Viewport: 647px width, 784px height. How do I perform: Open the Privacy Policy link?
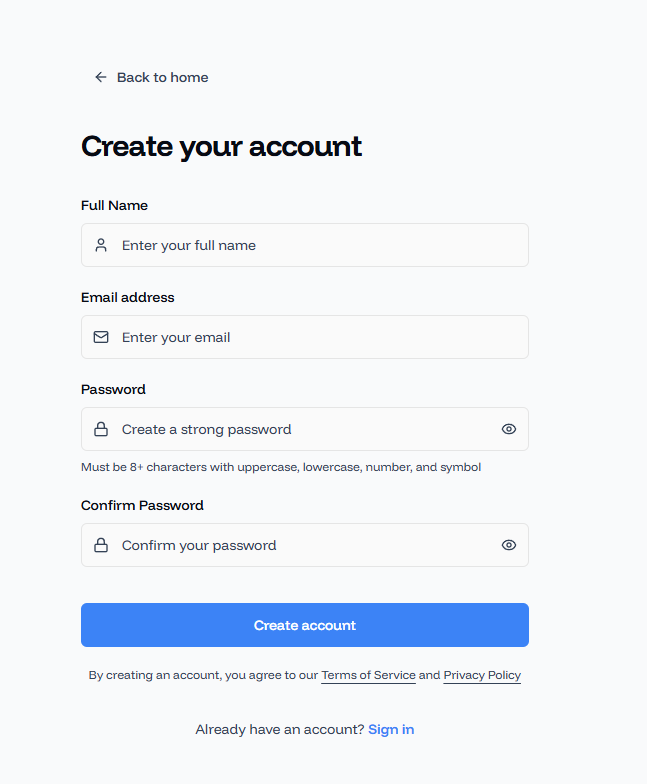click(482, 675)
